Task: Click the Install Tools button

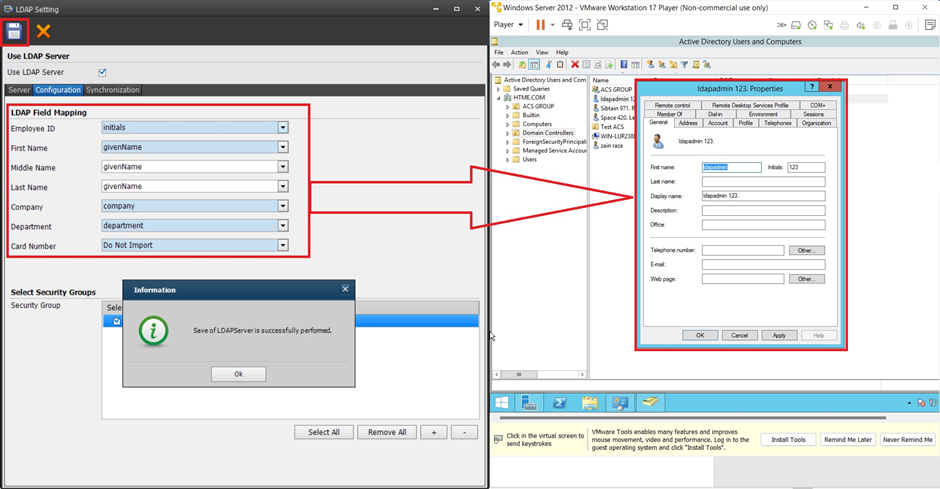Action: point(788,440)
